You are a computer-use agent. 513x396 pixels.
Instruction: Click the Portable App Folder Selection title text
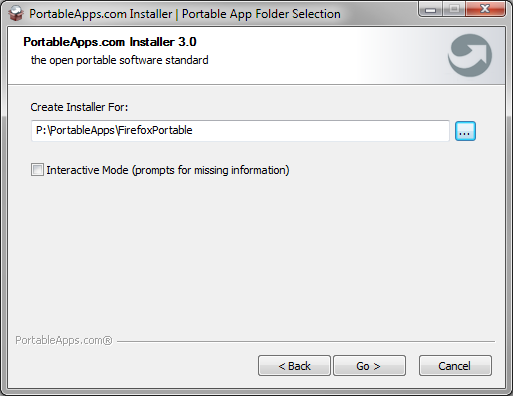pos(261,14)
